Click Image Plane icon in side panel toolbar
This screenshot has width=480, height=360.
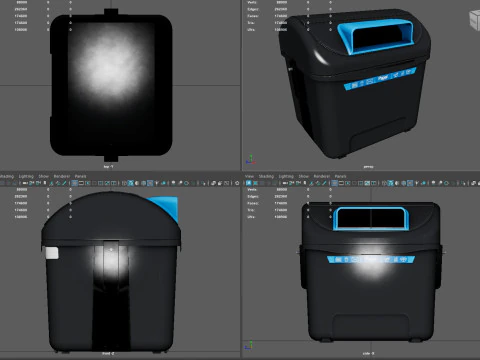click(x=311, y=183)
